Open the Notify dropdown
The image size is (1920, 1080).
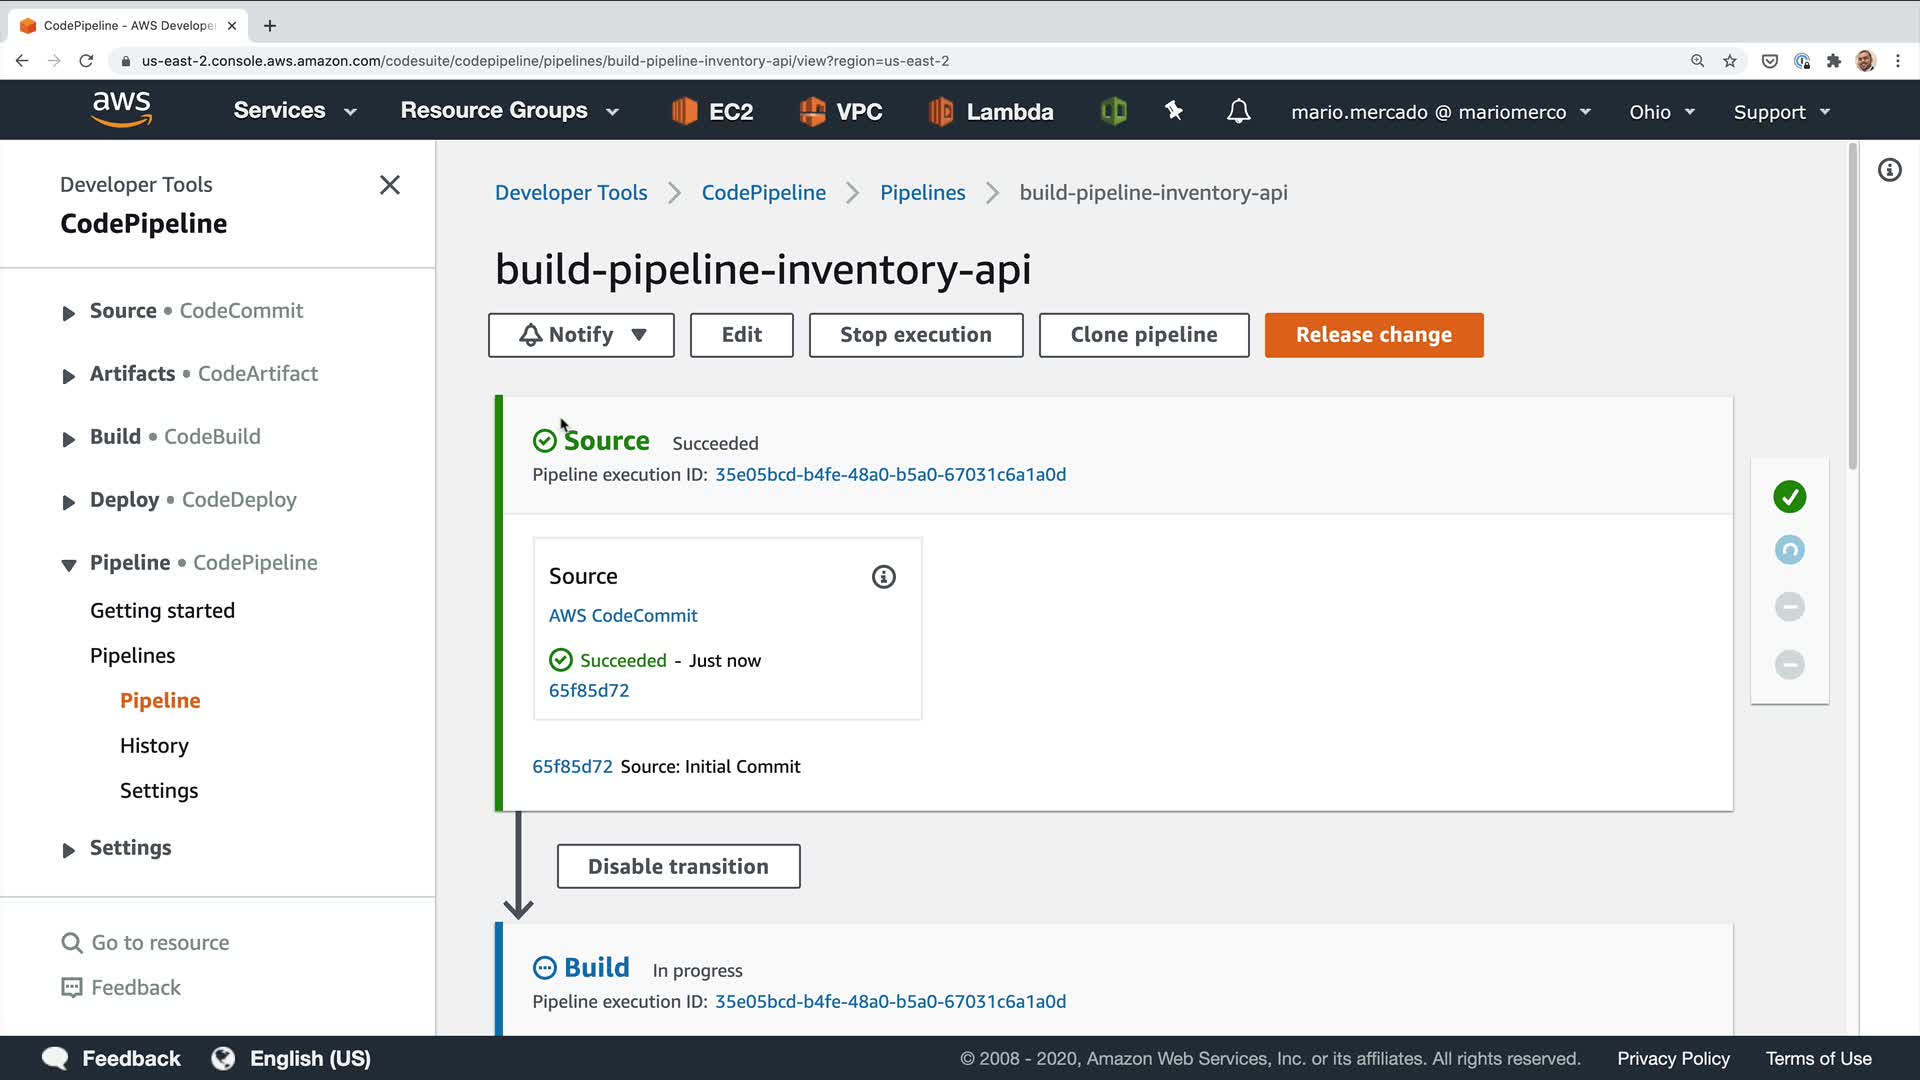pyautogui.click(x=581, y=335)
